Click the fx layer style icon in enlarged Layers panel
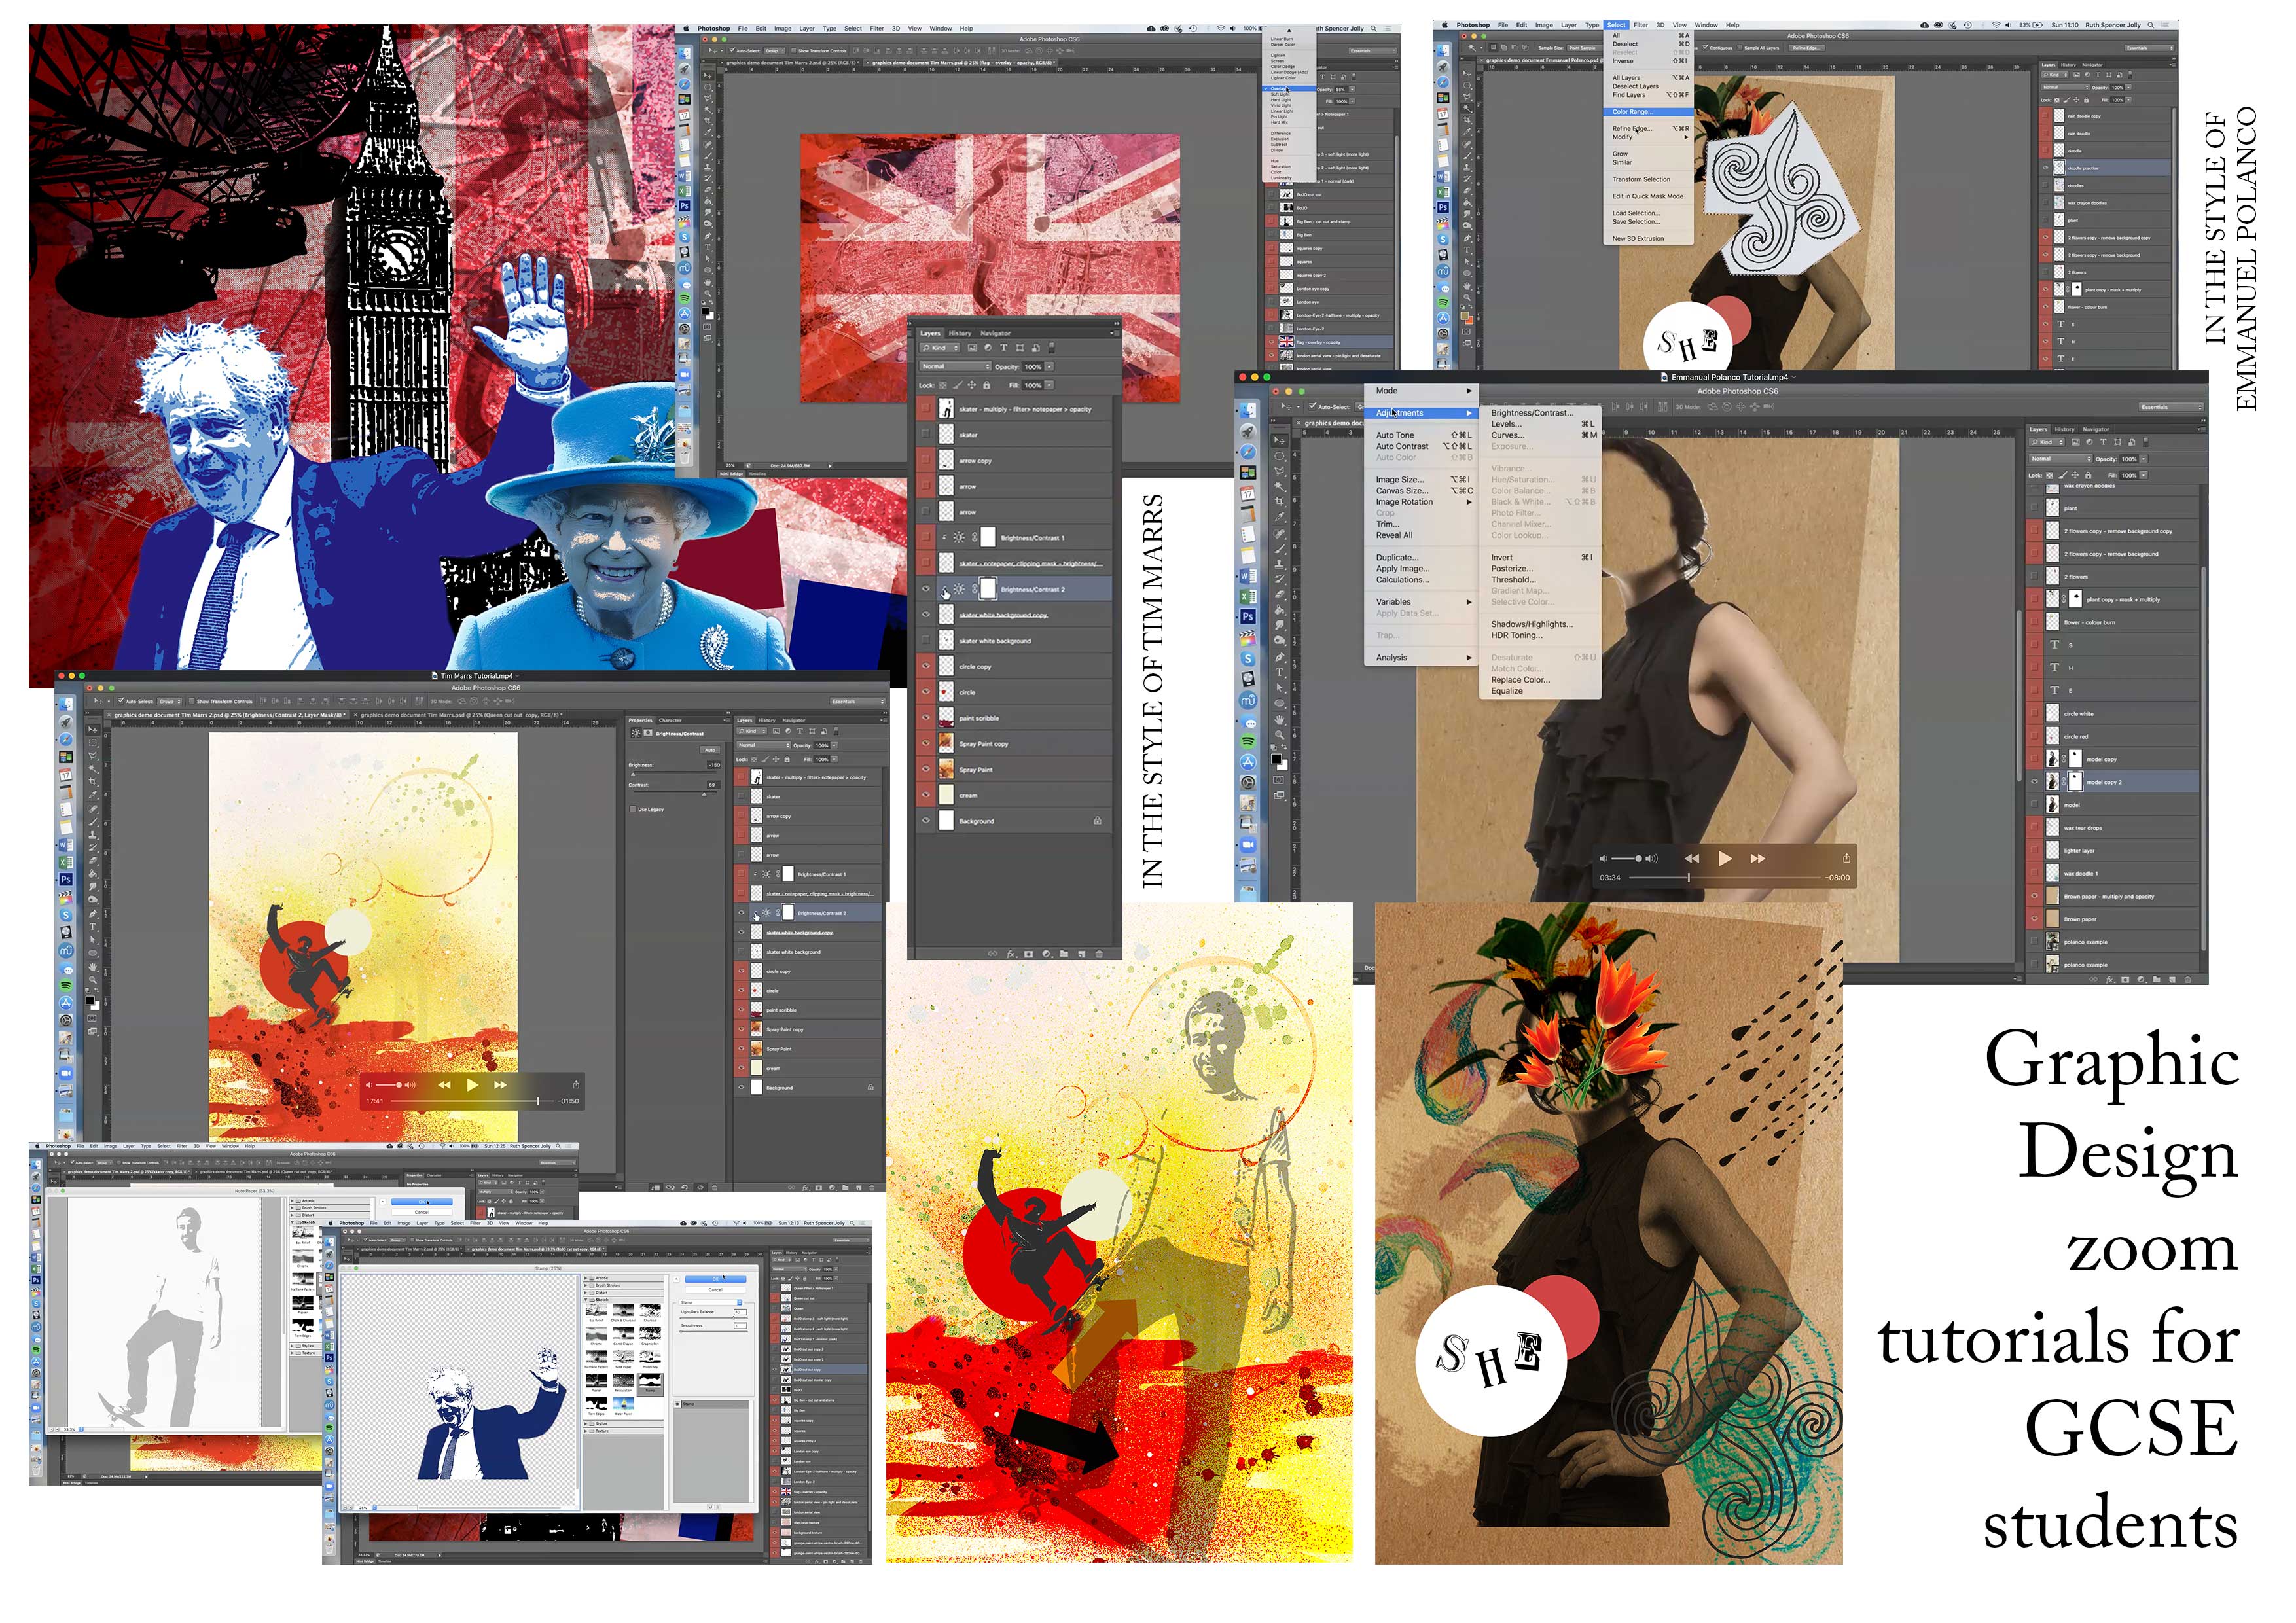The width and height of the screenshot is (2296, 1623). (x=1012, y=954)
